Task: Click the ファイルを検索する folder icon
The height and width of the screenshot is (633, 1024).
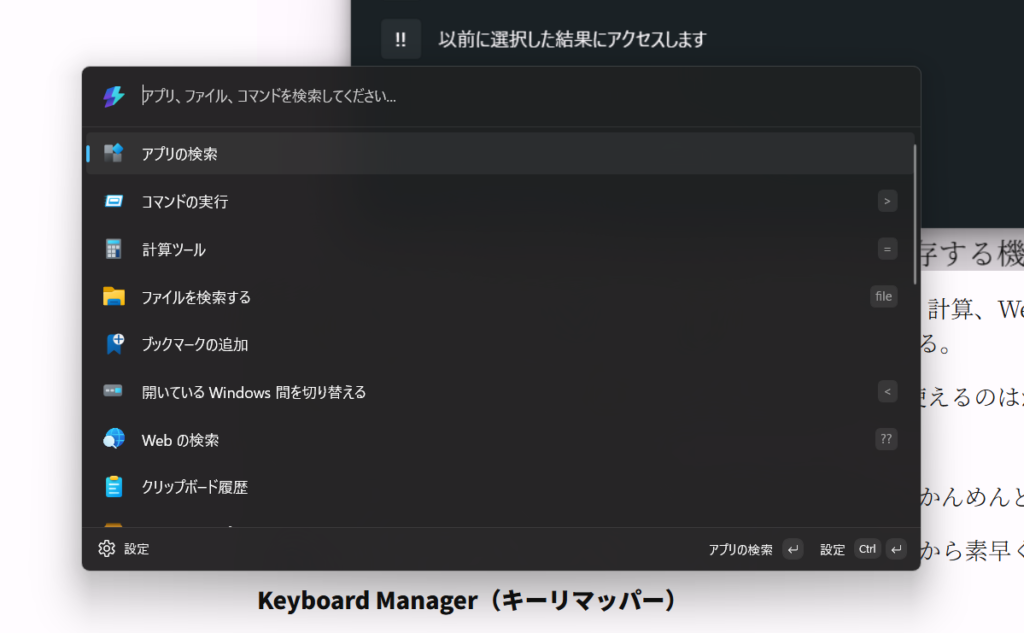Action: (x=113, y=297)
